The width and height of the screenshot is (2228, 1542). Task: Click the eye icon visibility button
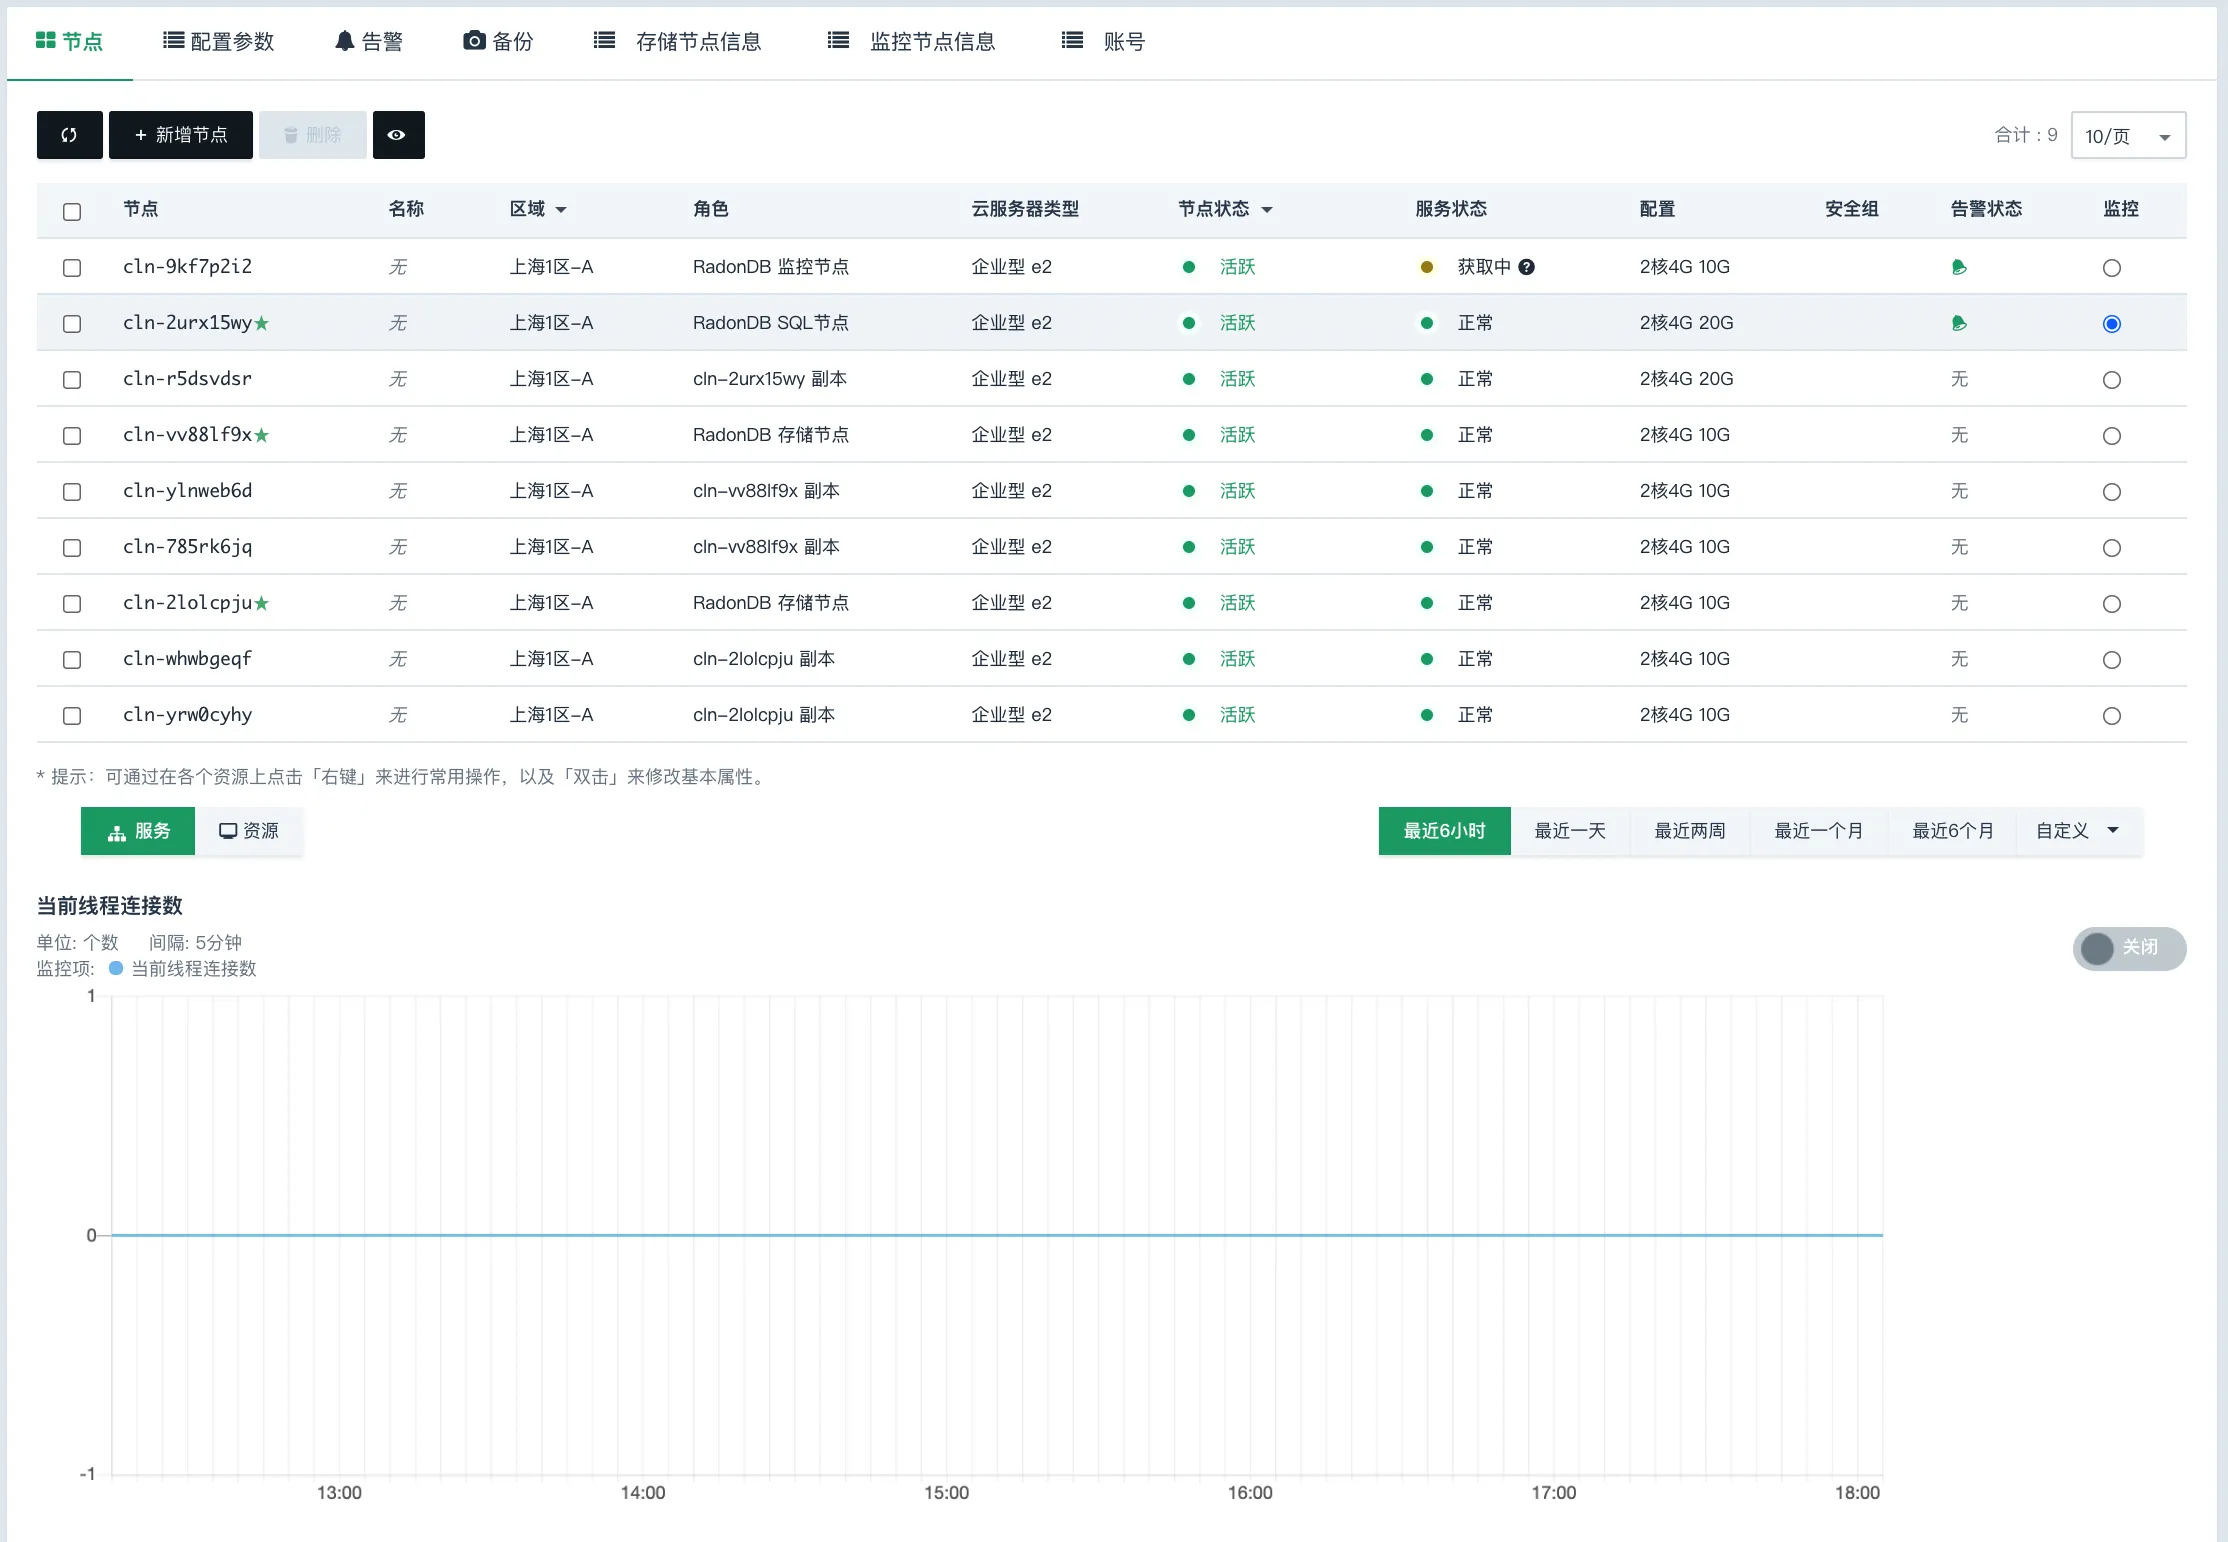398,135
